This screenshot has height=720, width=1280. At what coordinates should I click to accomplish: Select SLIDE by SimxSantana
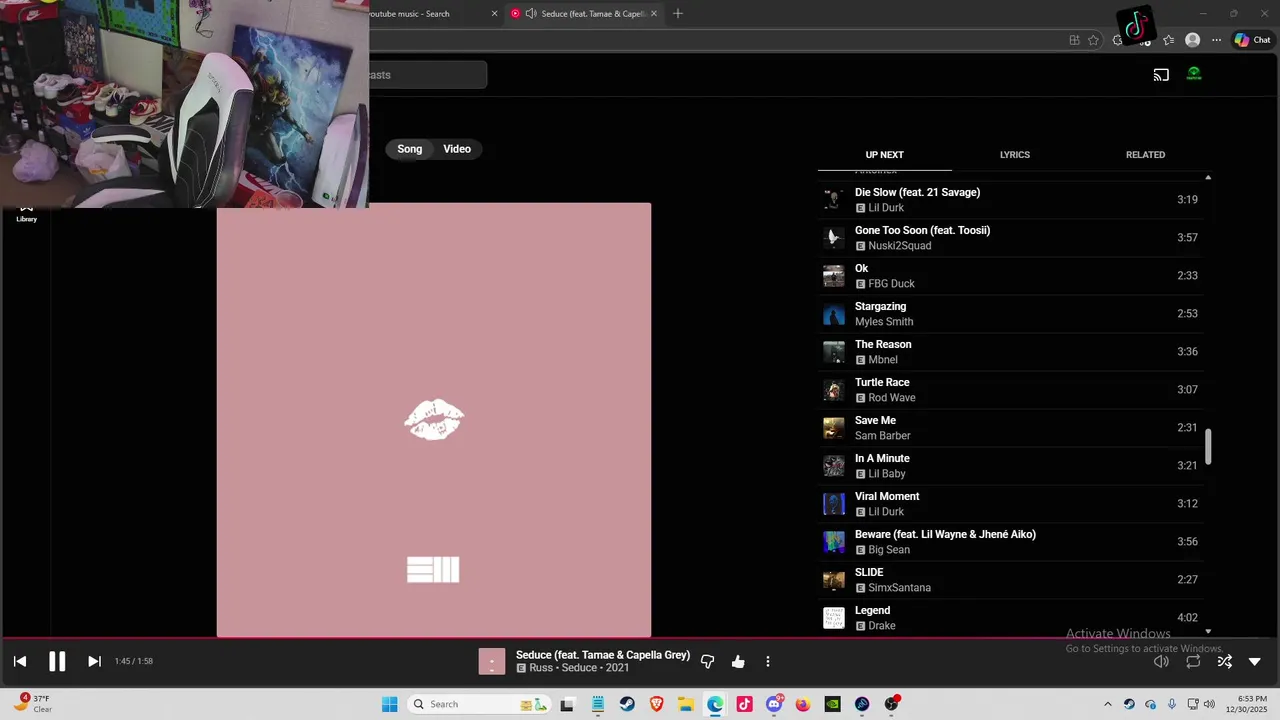click(x=1012, y=580)
